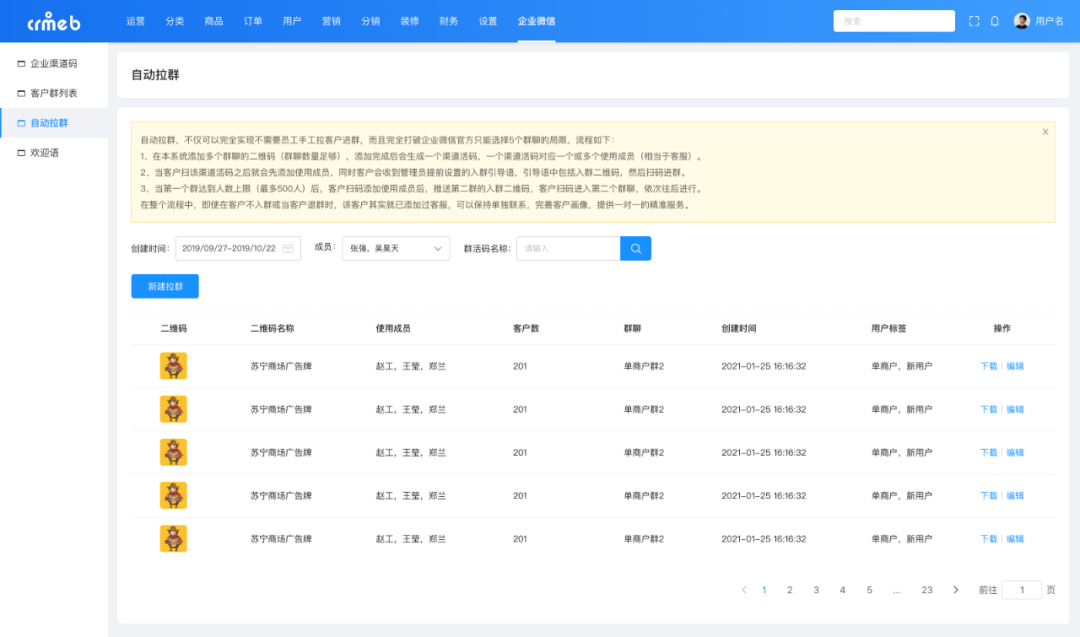Open QR thumbnail in first table row
This screenshot has height=637, width=1080.
174,366
